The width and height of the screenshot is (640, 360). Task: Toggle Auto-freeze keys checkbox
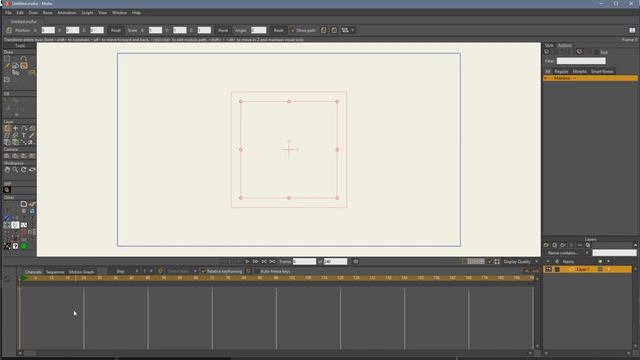point(257,271)
